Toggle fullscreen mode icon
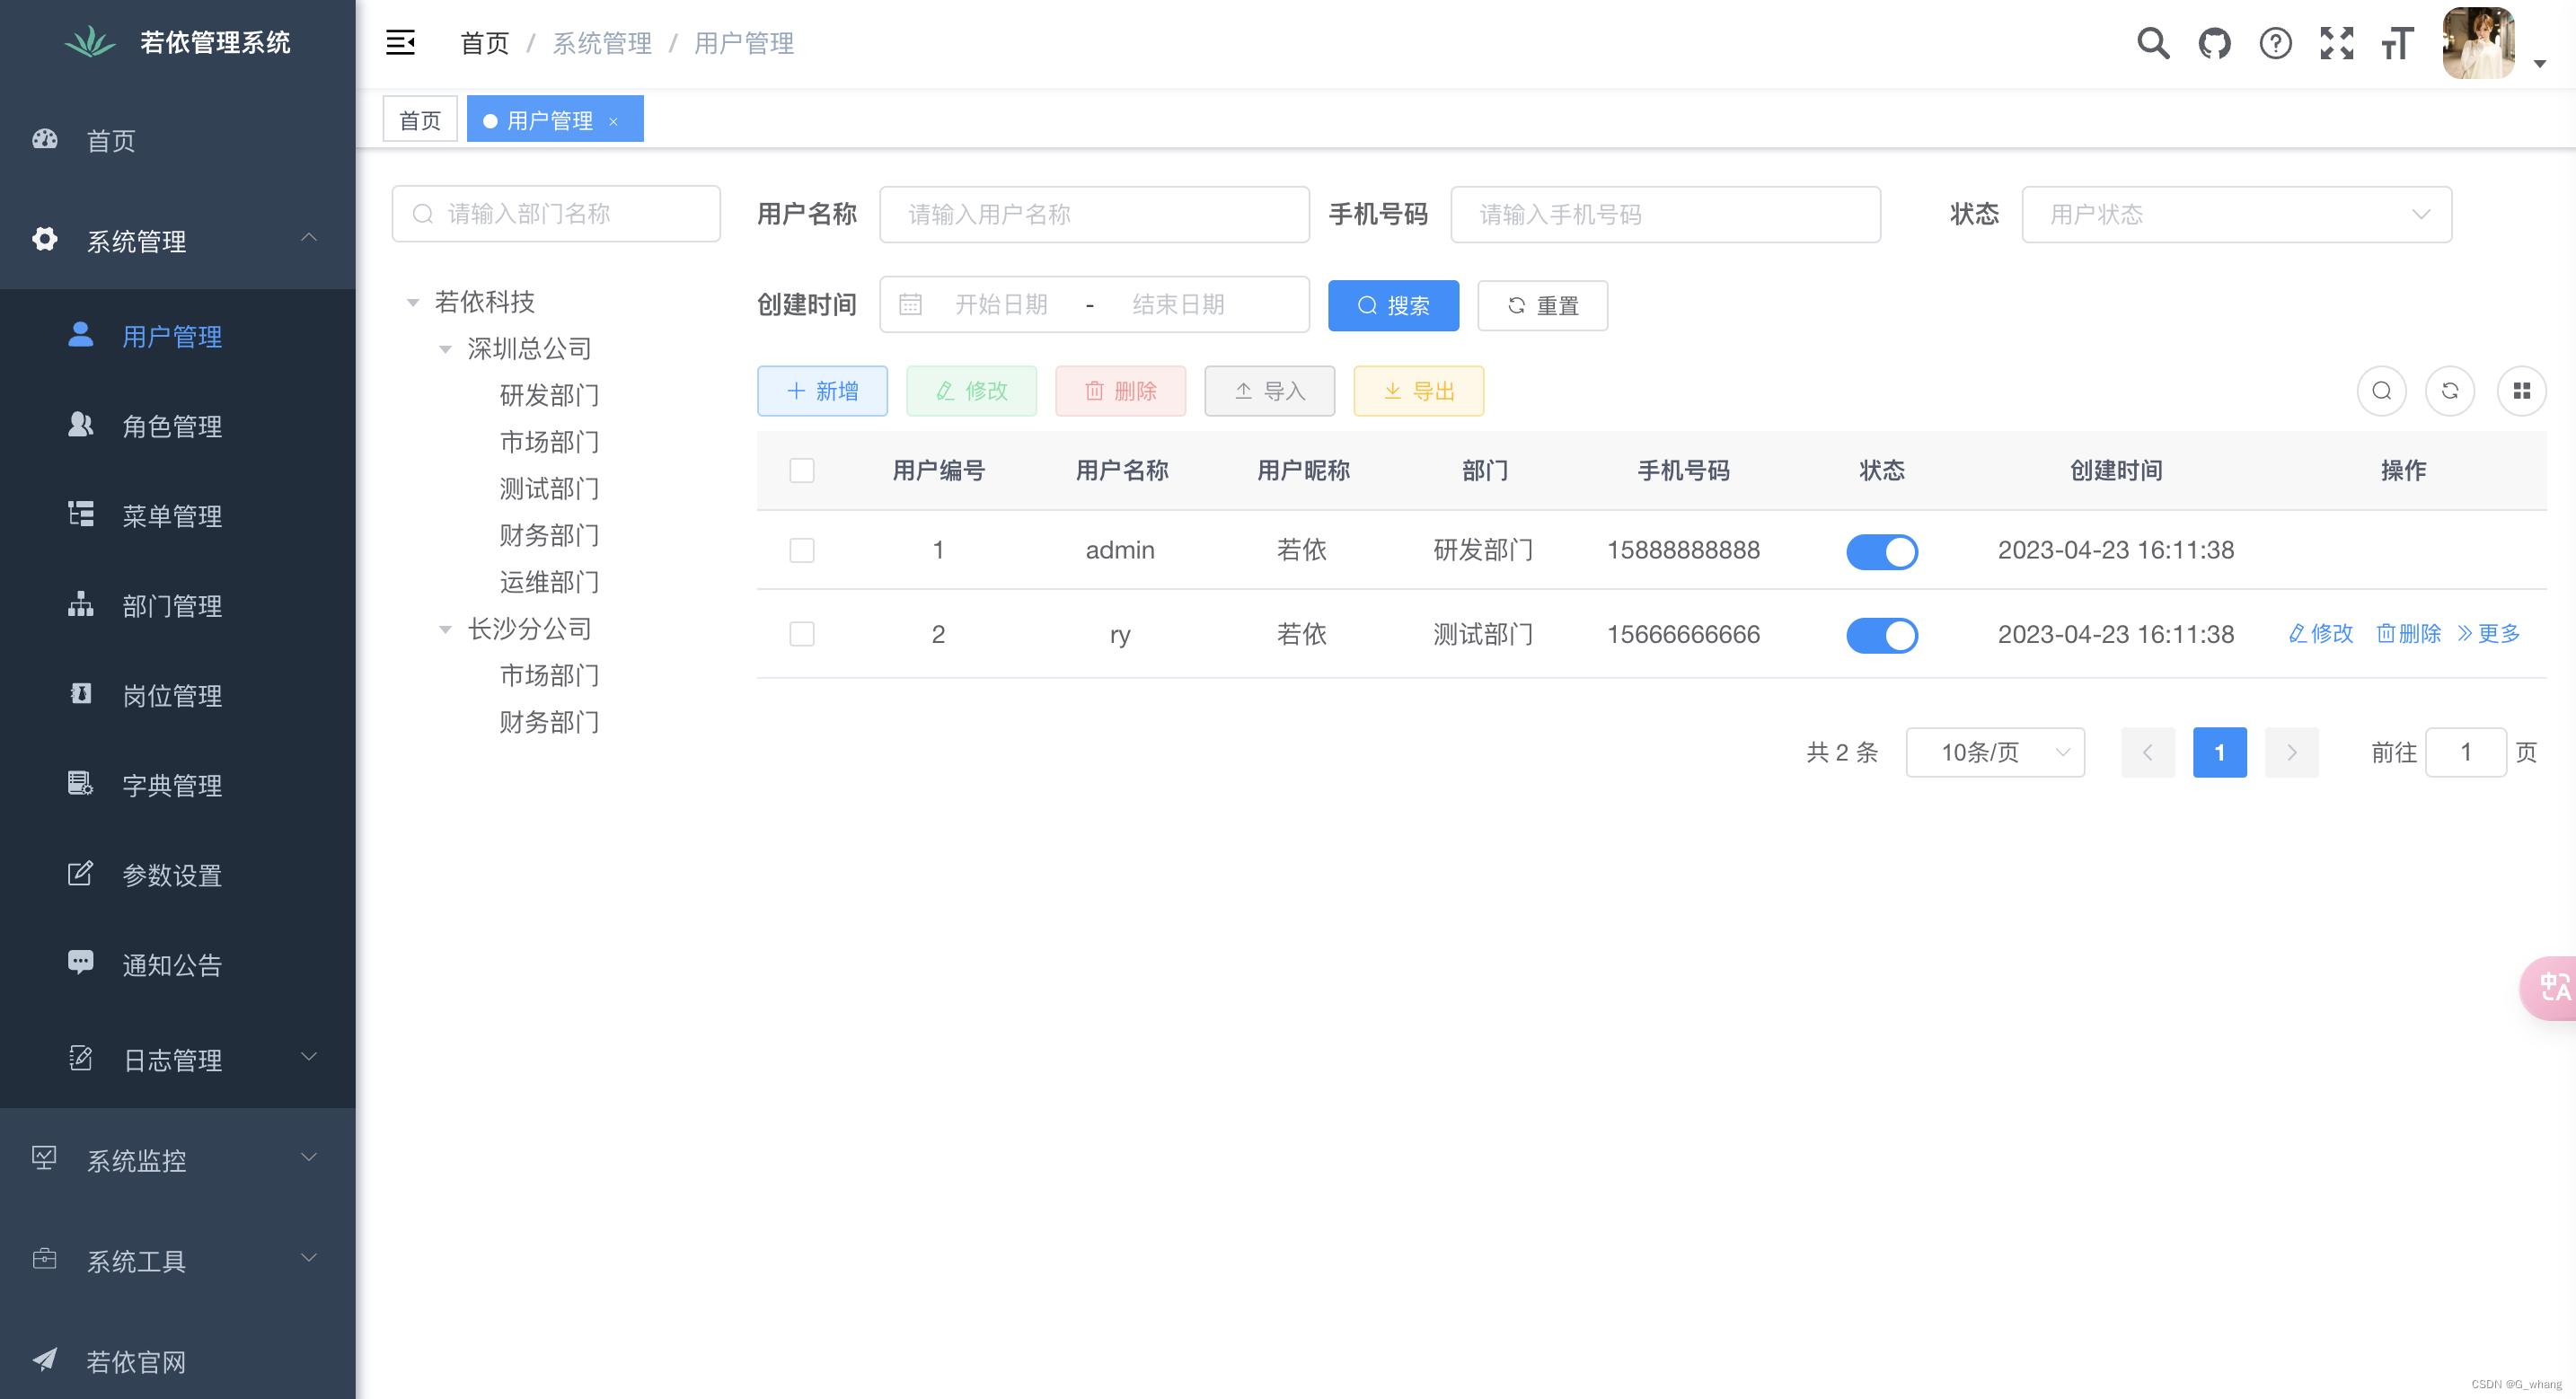 click(x=2336, y=43)
